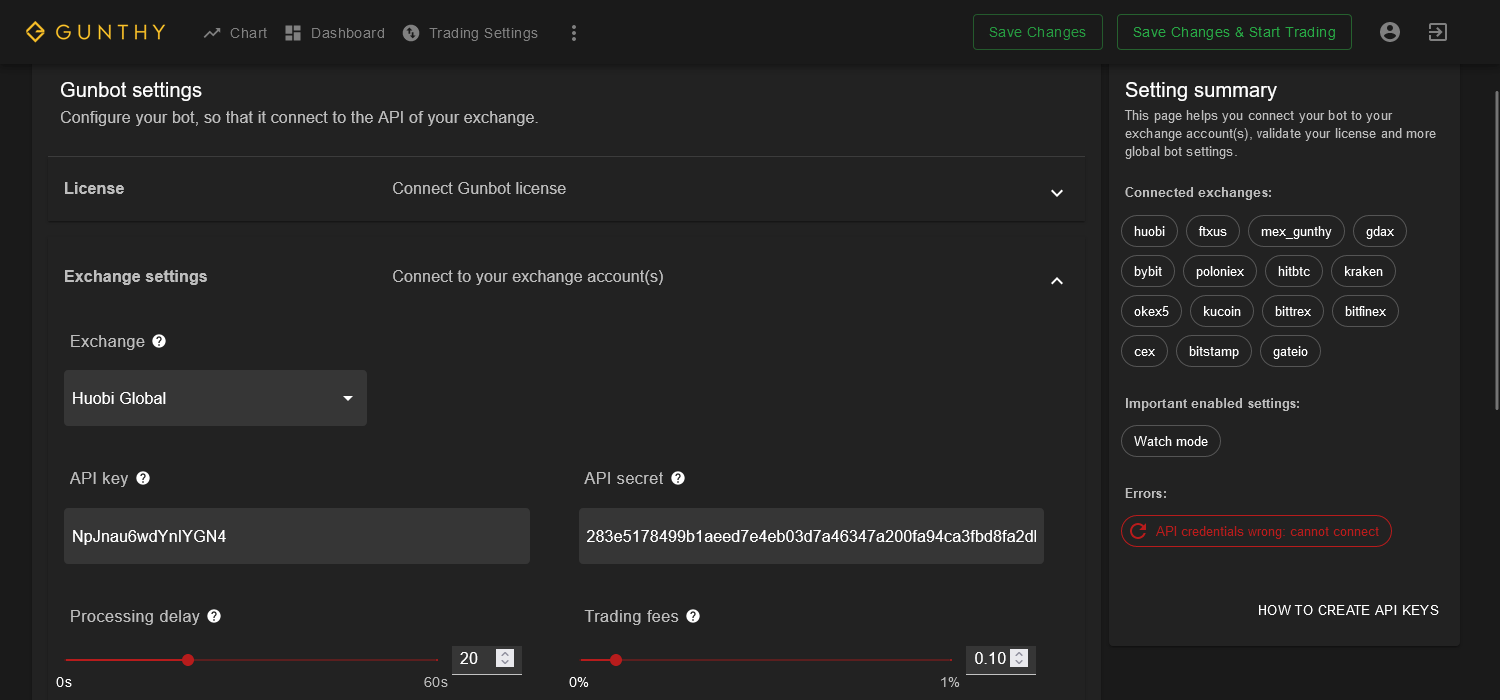Open the user account icon
This screenshot has height=700, width=1500.
point(1389,32)
